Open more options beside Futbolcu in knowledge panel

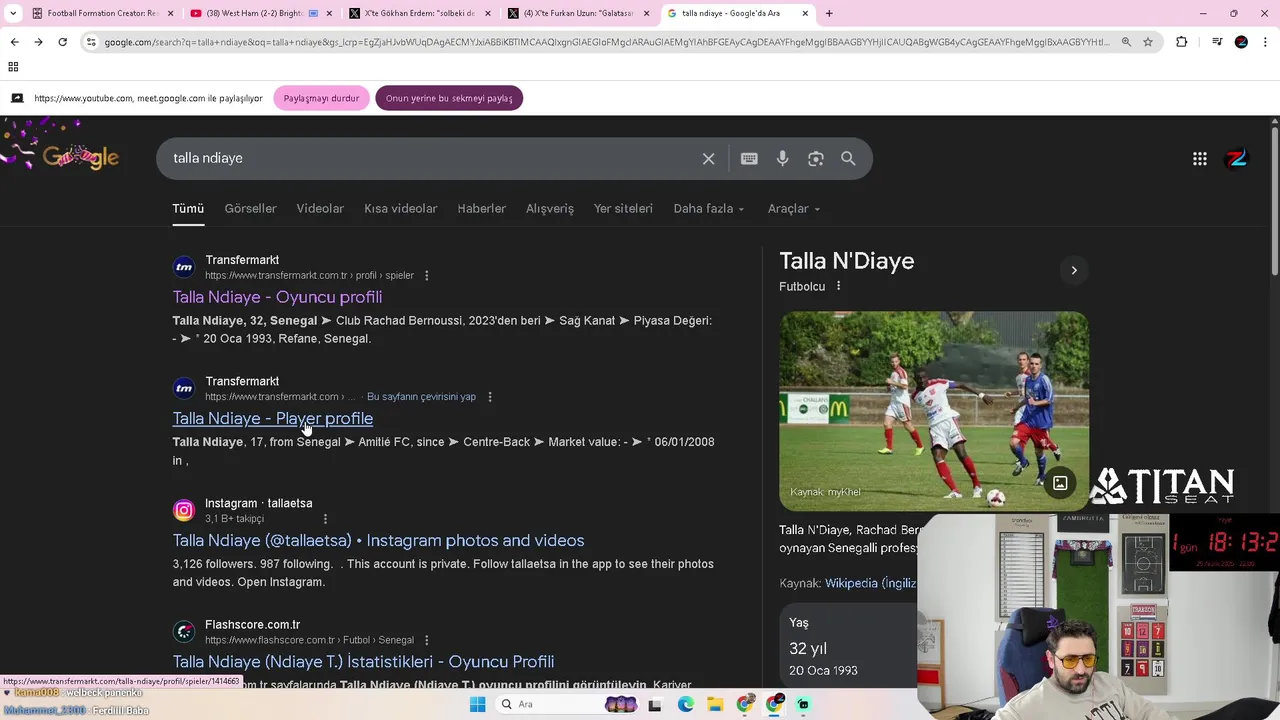[x=838, y=286]
